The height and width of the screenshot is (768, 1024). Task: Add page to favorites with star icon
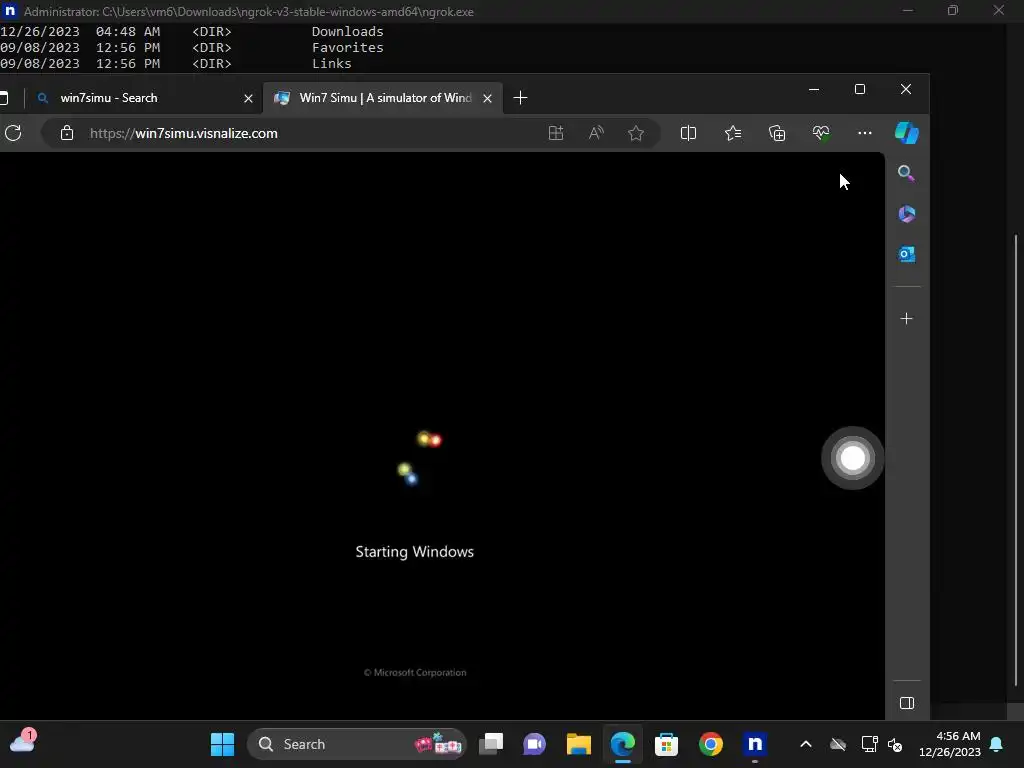[635, 133]
